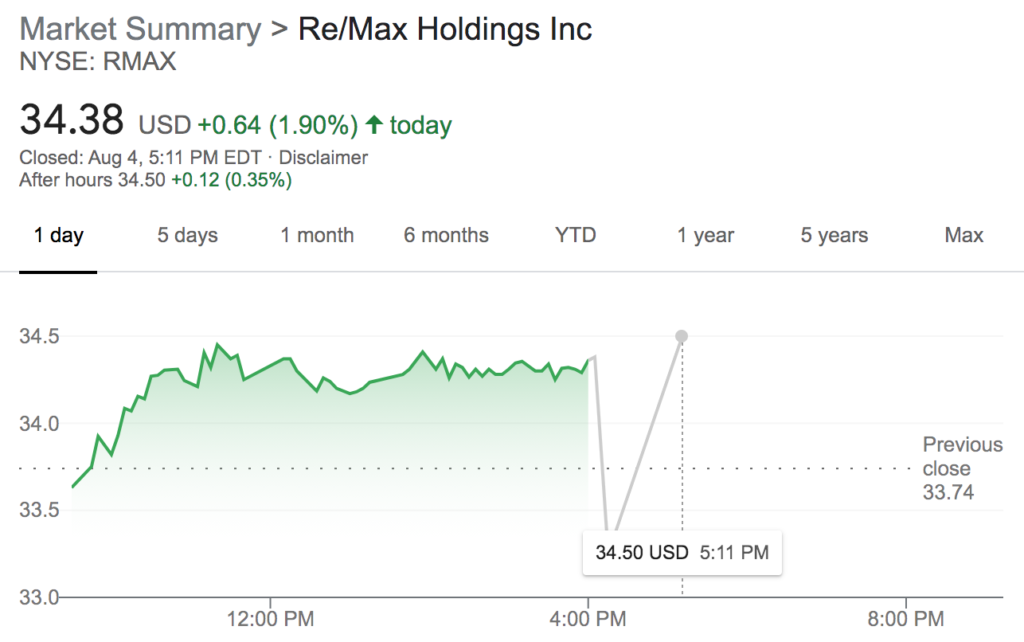The width and height of the screenshot is (1024, 642).
Task: Select the YTD chart range
Action: pyautogui.click(x=574, y=235)
